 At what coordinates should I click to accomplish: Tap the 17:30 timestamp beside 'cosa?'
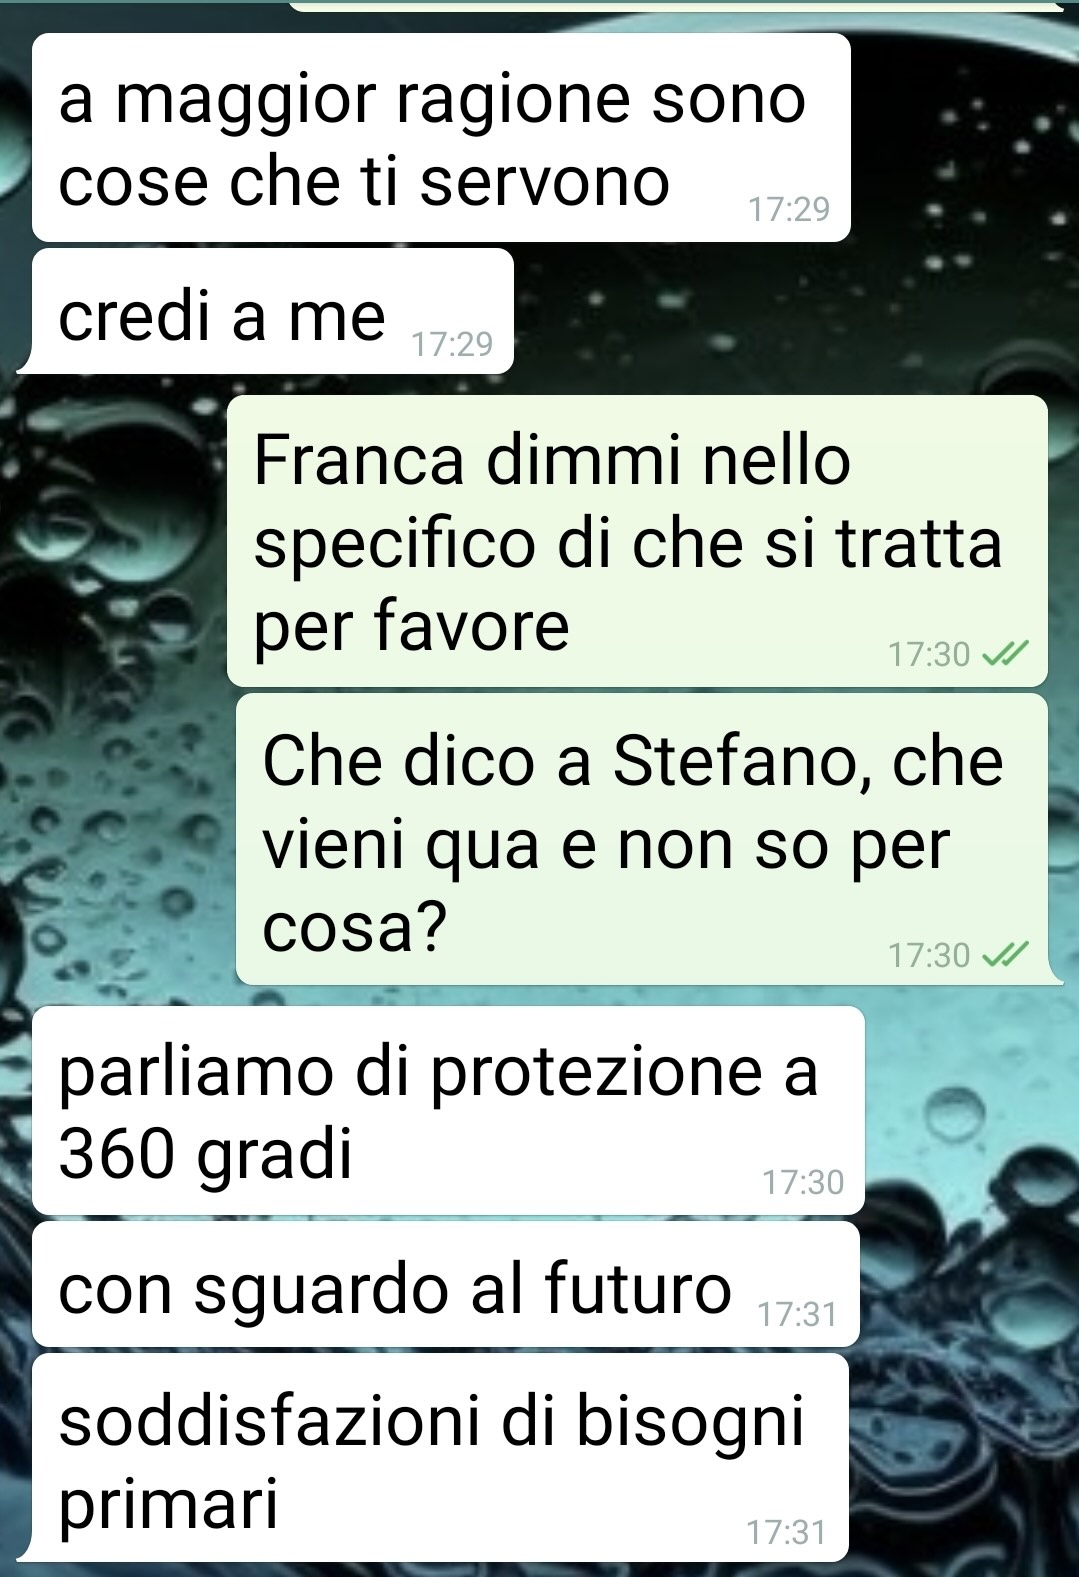coord(929,956)
